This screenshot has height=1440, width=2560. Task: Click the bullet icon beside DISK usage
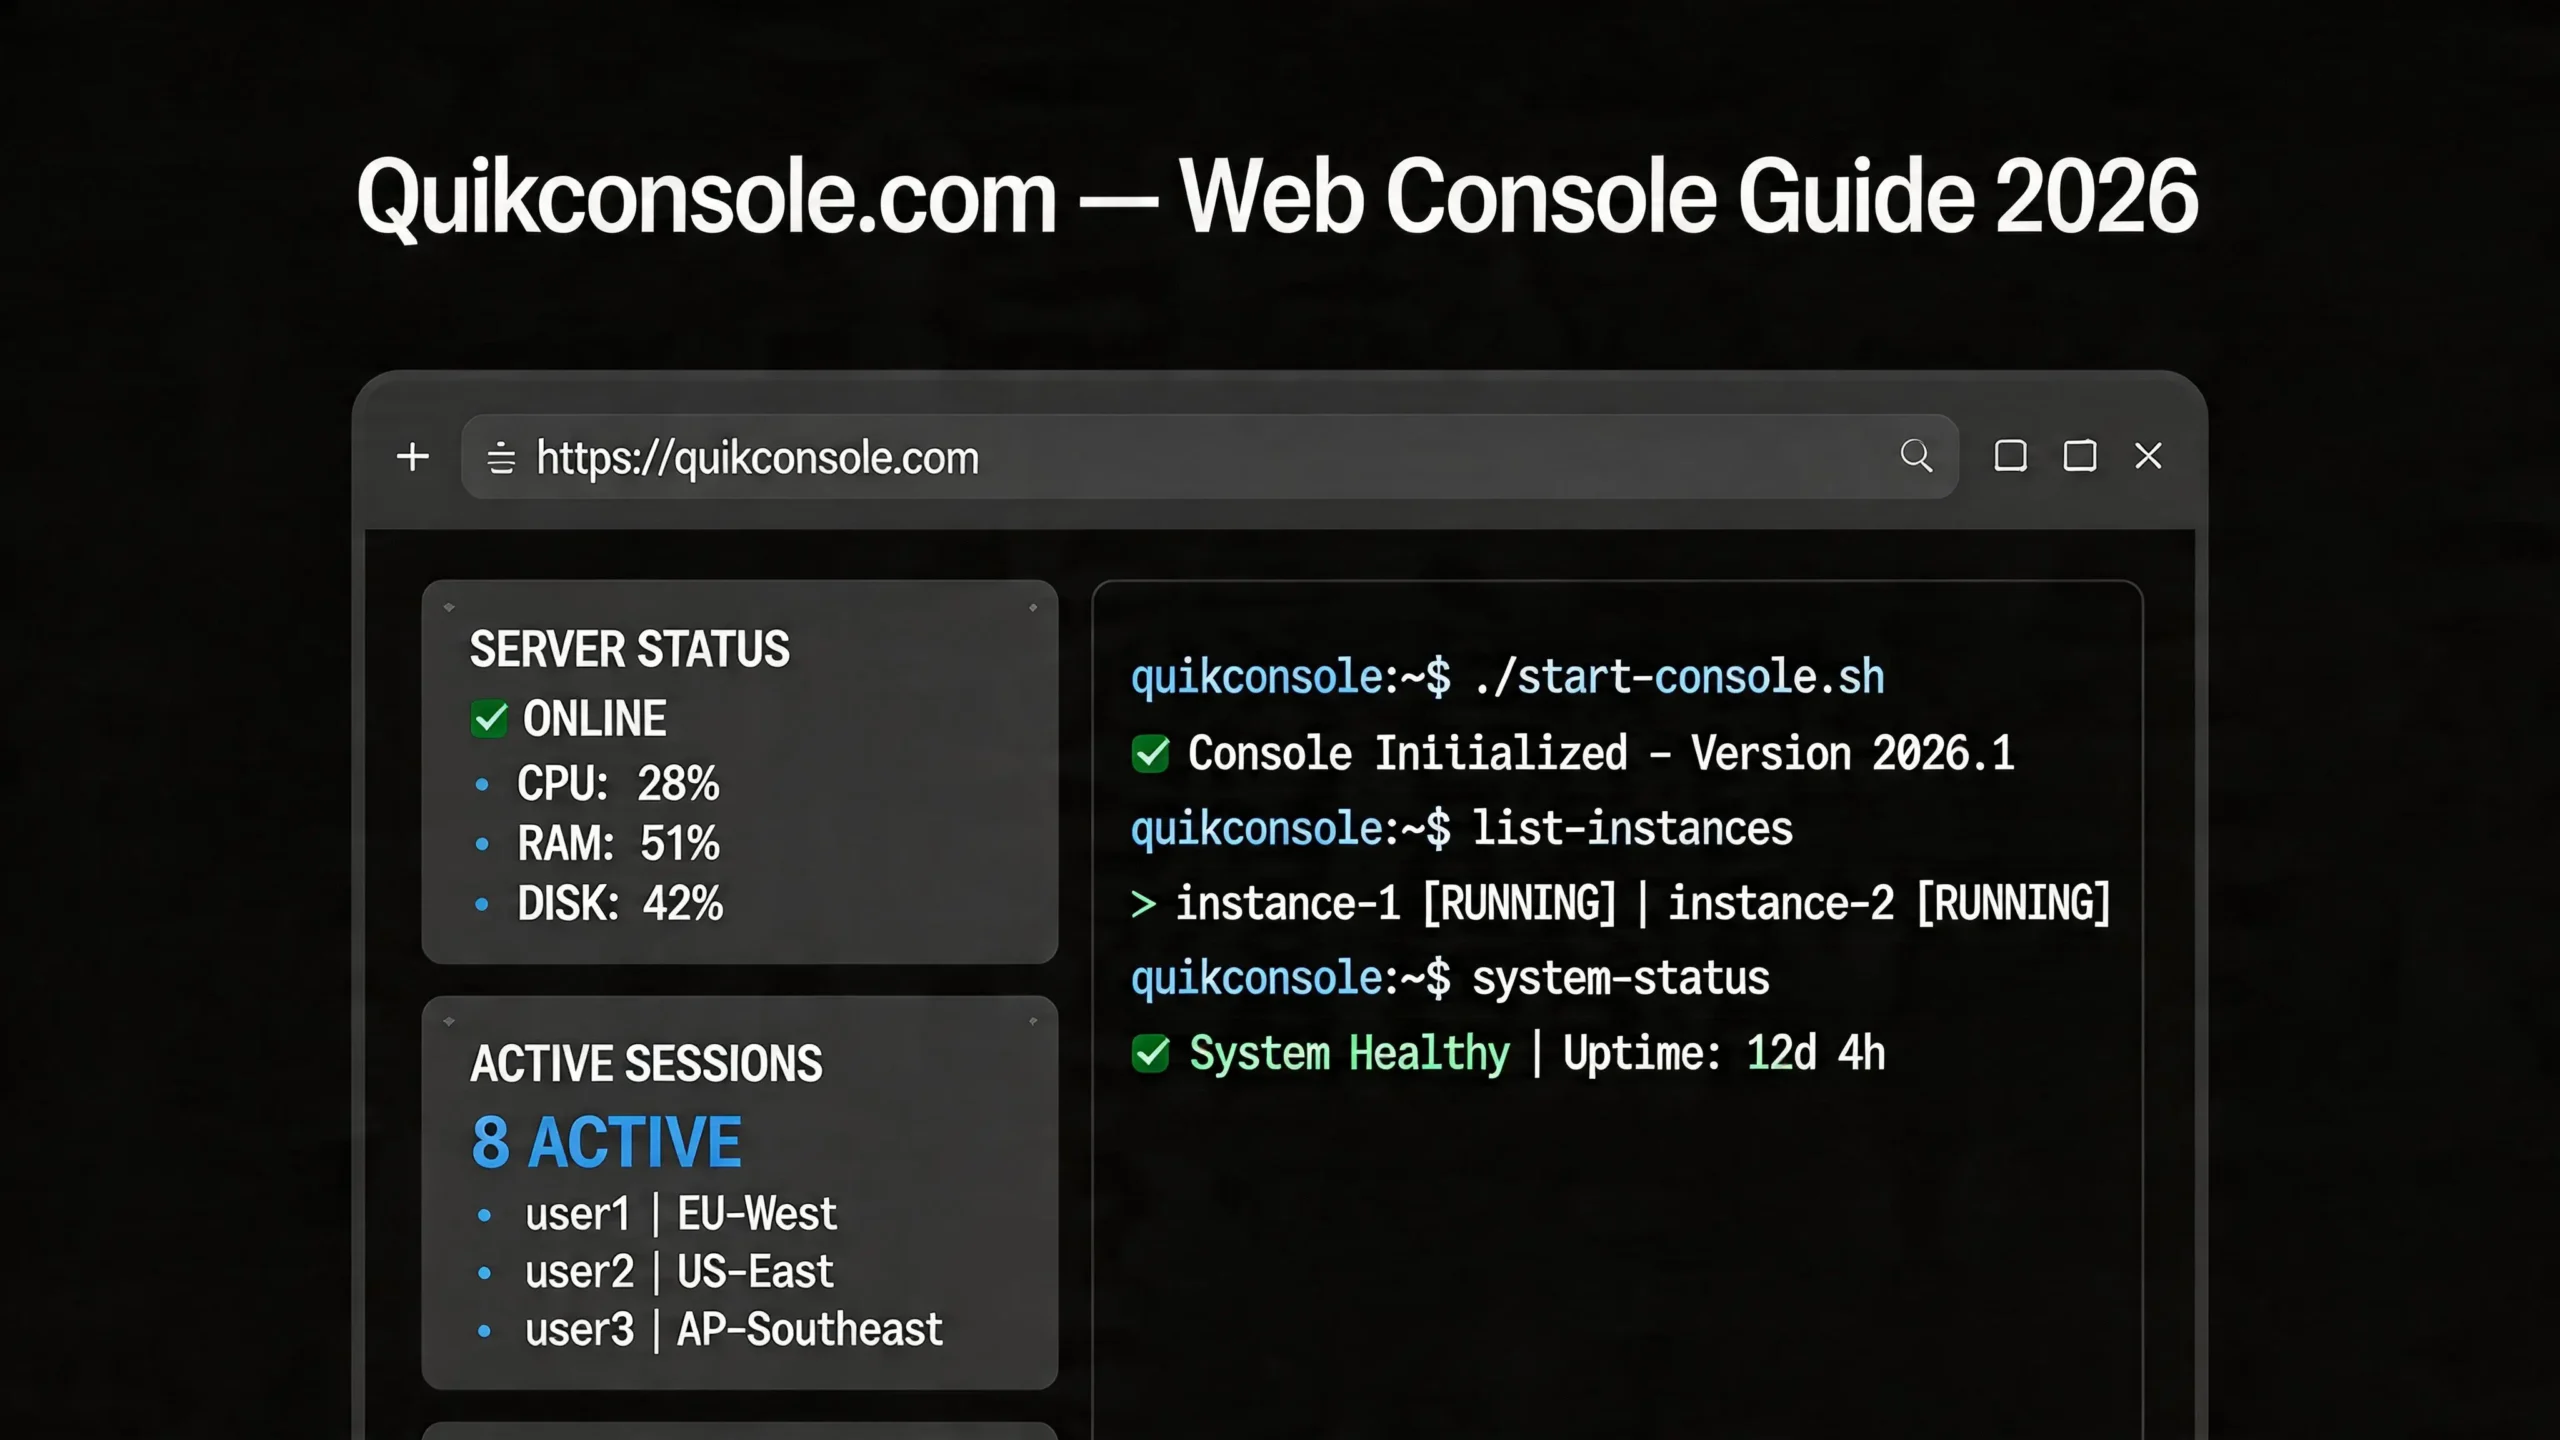[x=483, y=904]
